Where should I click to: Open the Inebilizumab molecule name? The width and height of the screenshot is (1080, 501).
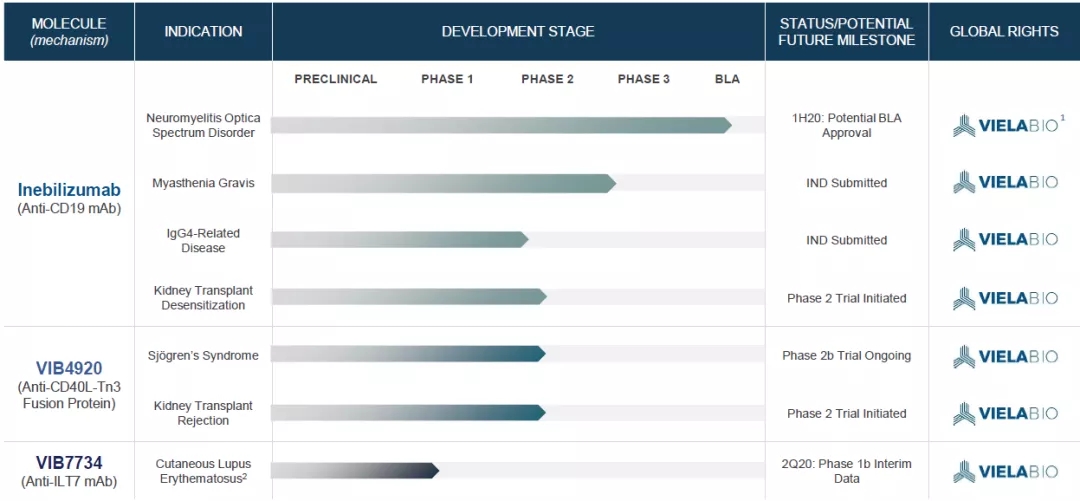tap(69, 189)
